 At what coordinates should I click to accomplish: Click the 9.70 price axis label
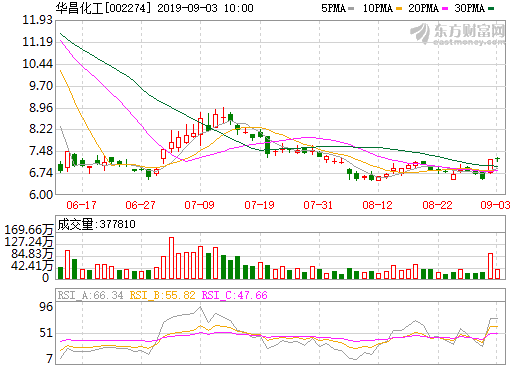tap(41, 86)
